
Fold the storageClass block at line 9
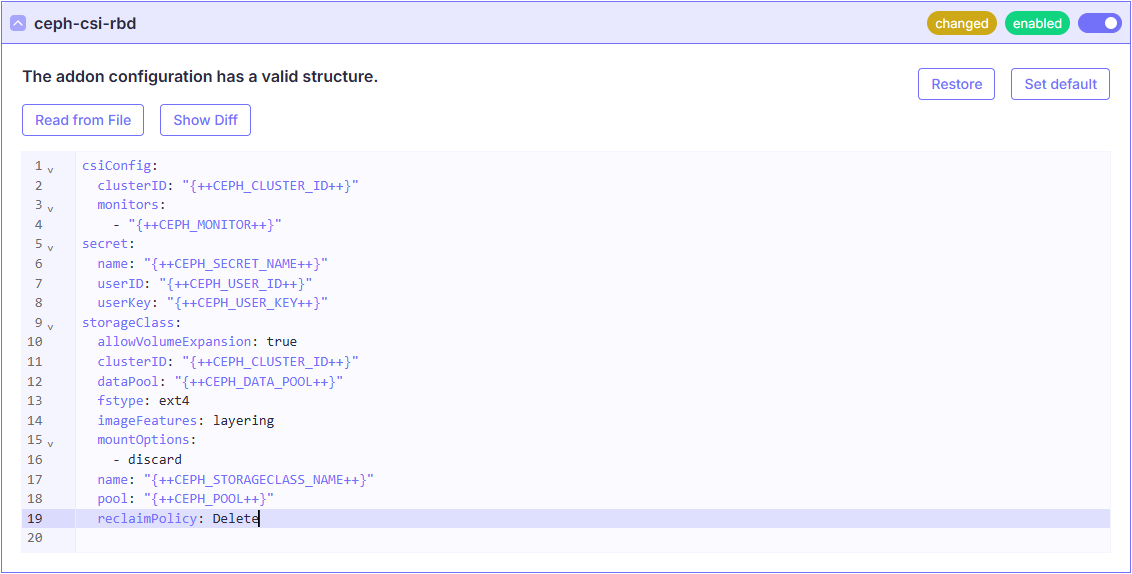tap(50, 326)
